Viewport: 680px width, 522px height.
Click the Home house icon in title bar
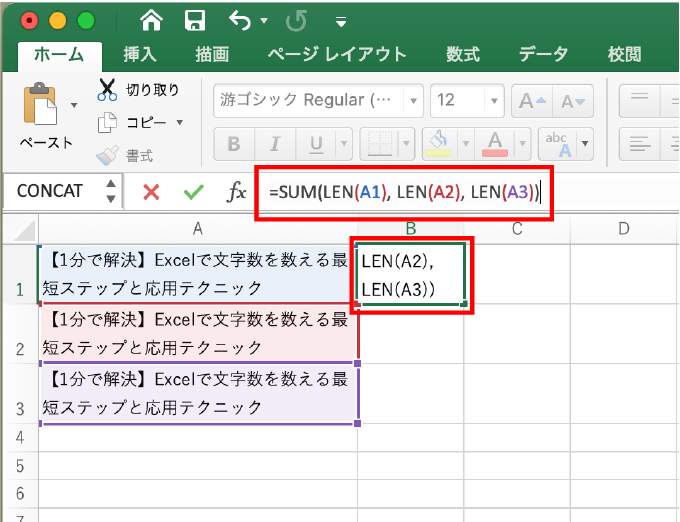coord(151,20)
